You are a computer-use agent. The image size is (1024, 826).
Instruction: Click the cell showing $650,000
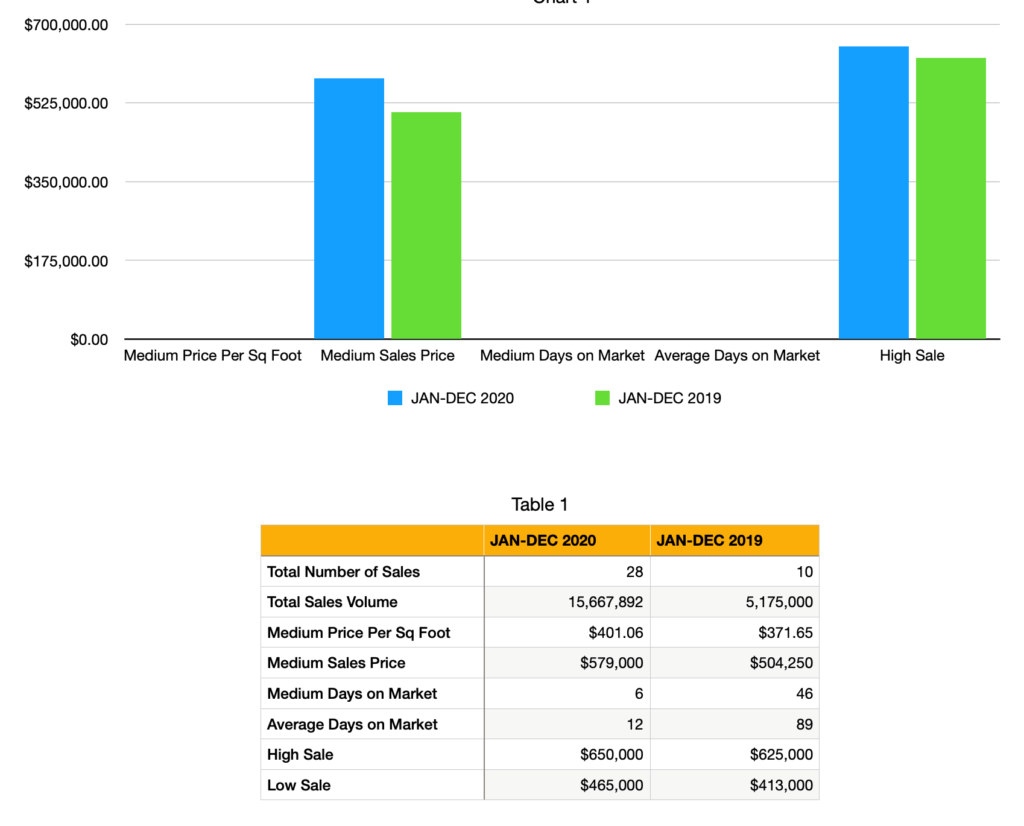(x=567, y=755)
